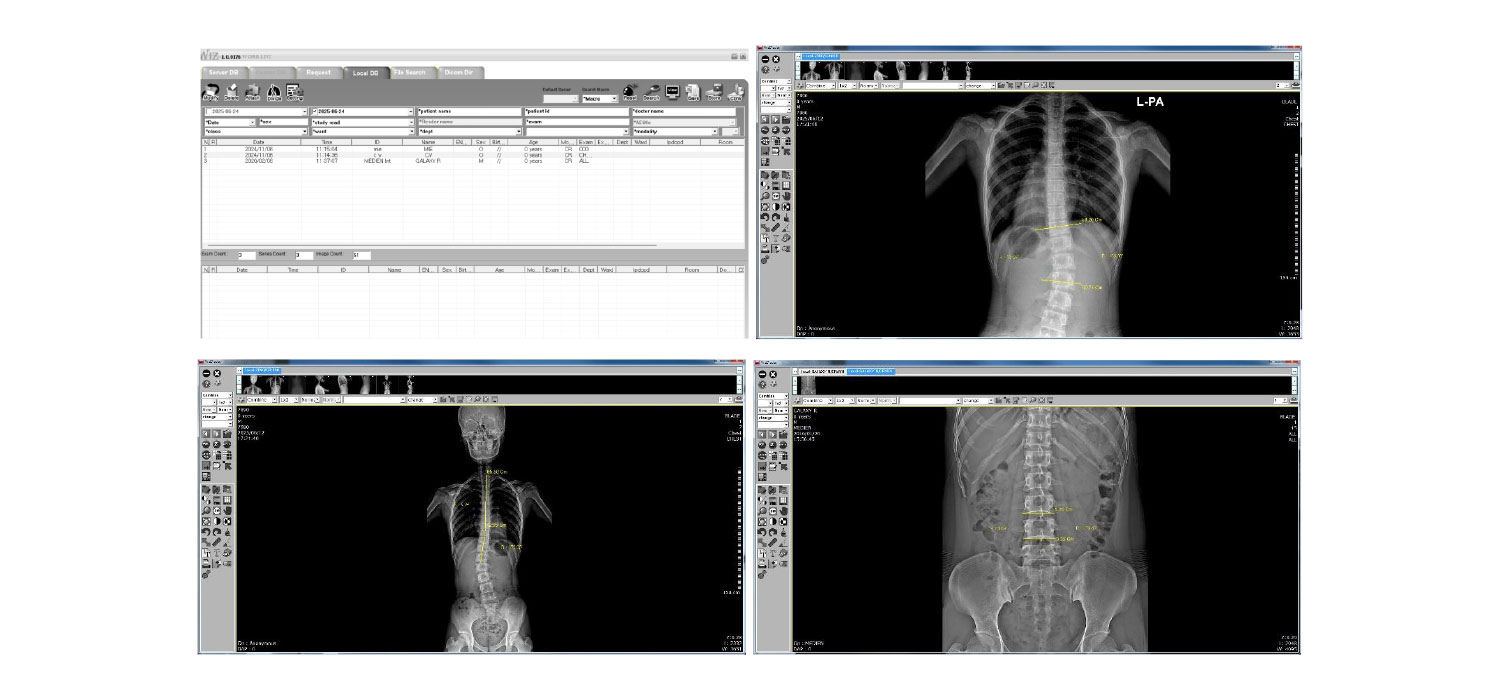
Task: Click the Search icon in worklist toolbar
Action: pos(651,92)
